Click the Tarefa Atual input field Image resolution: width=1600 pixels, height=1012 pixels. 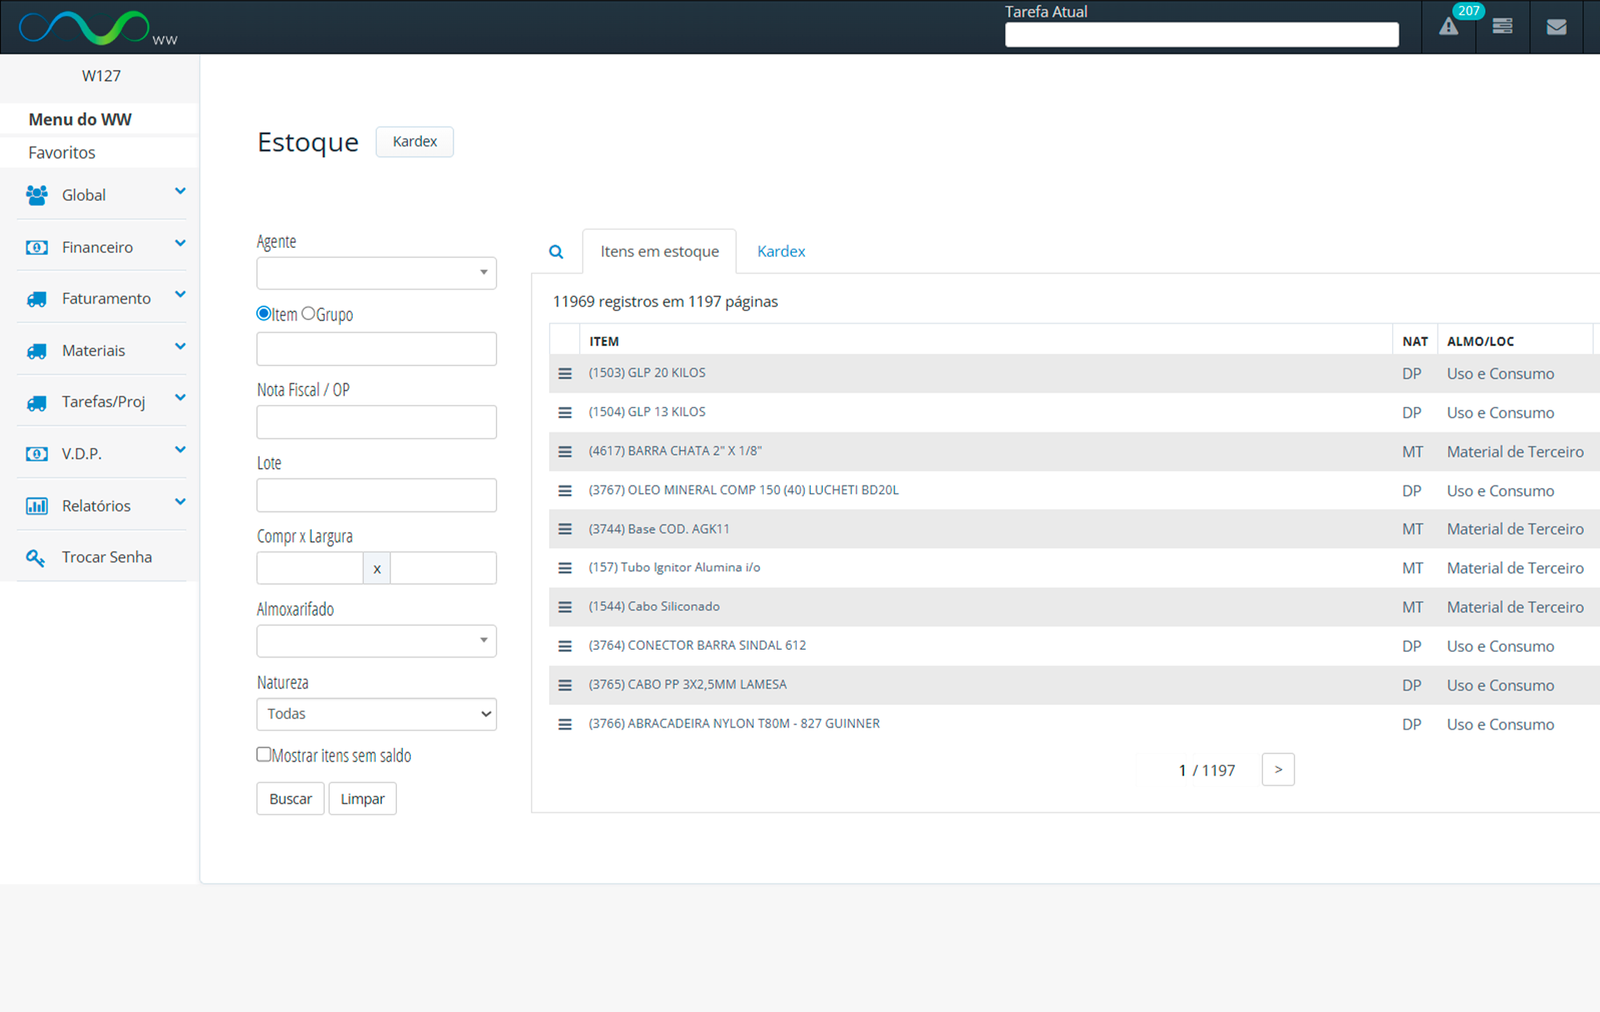[1201, 35]
